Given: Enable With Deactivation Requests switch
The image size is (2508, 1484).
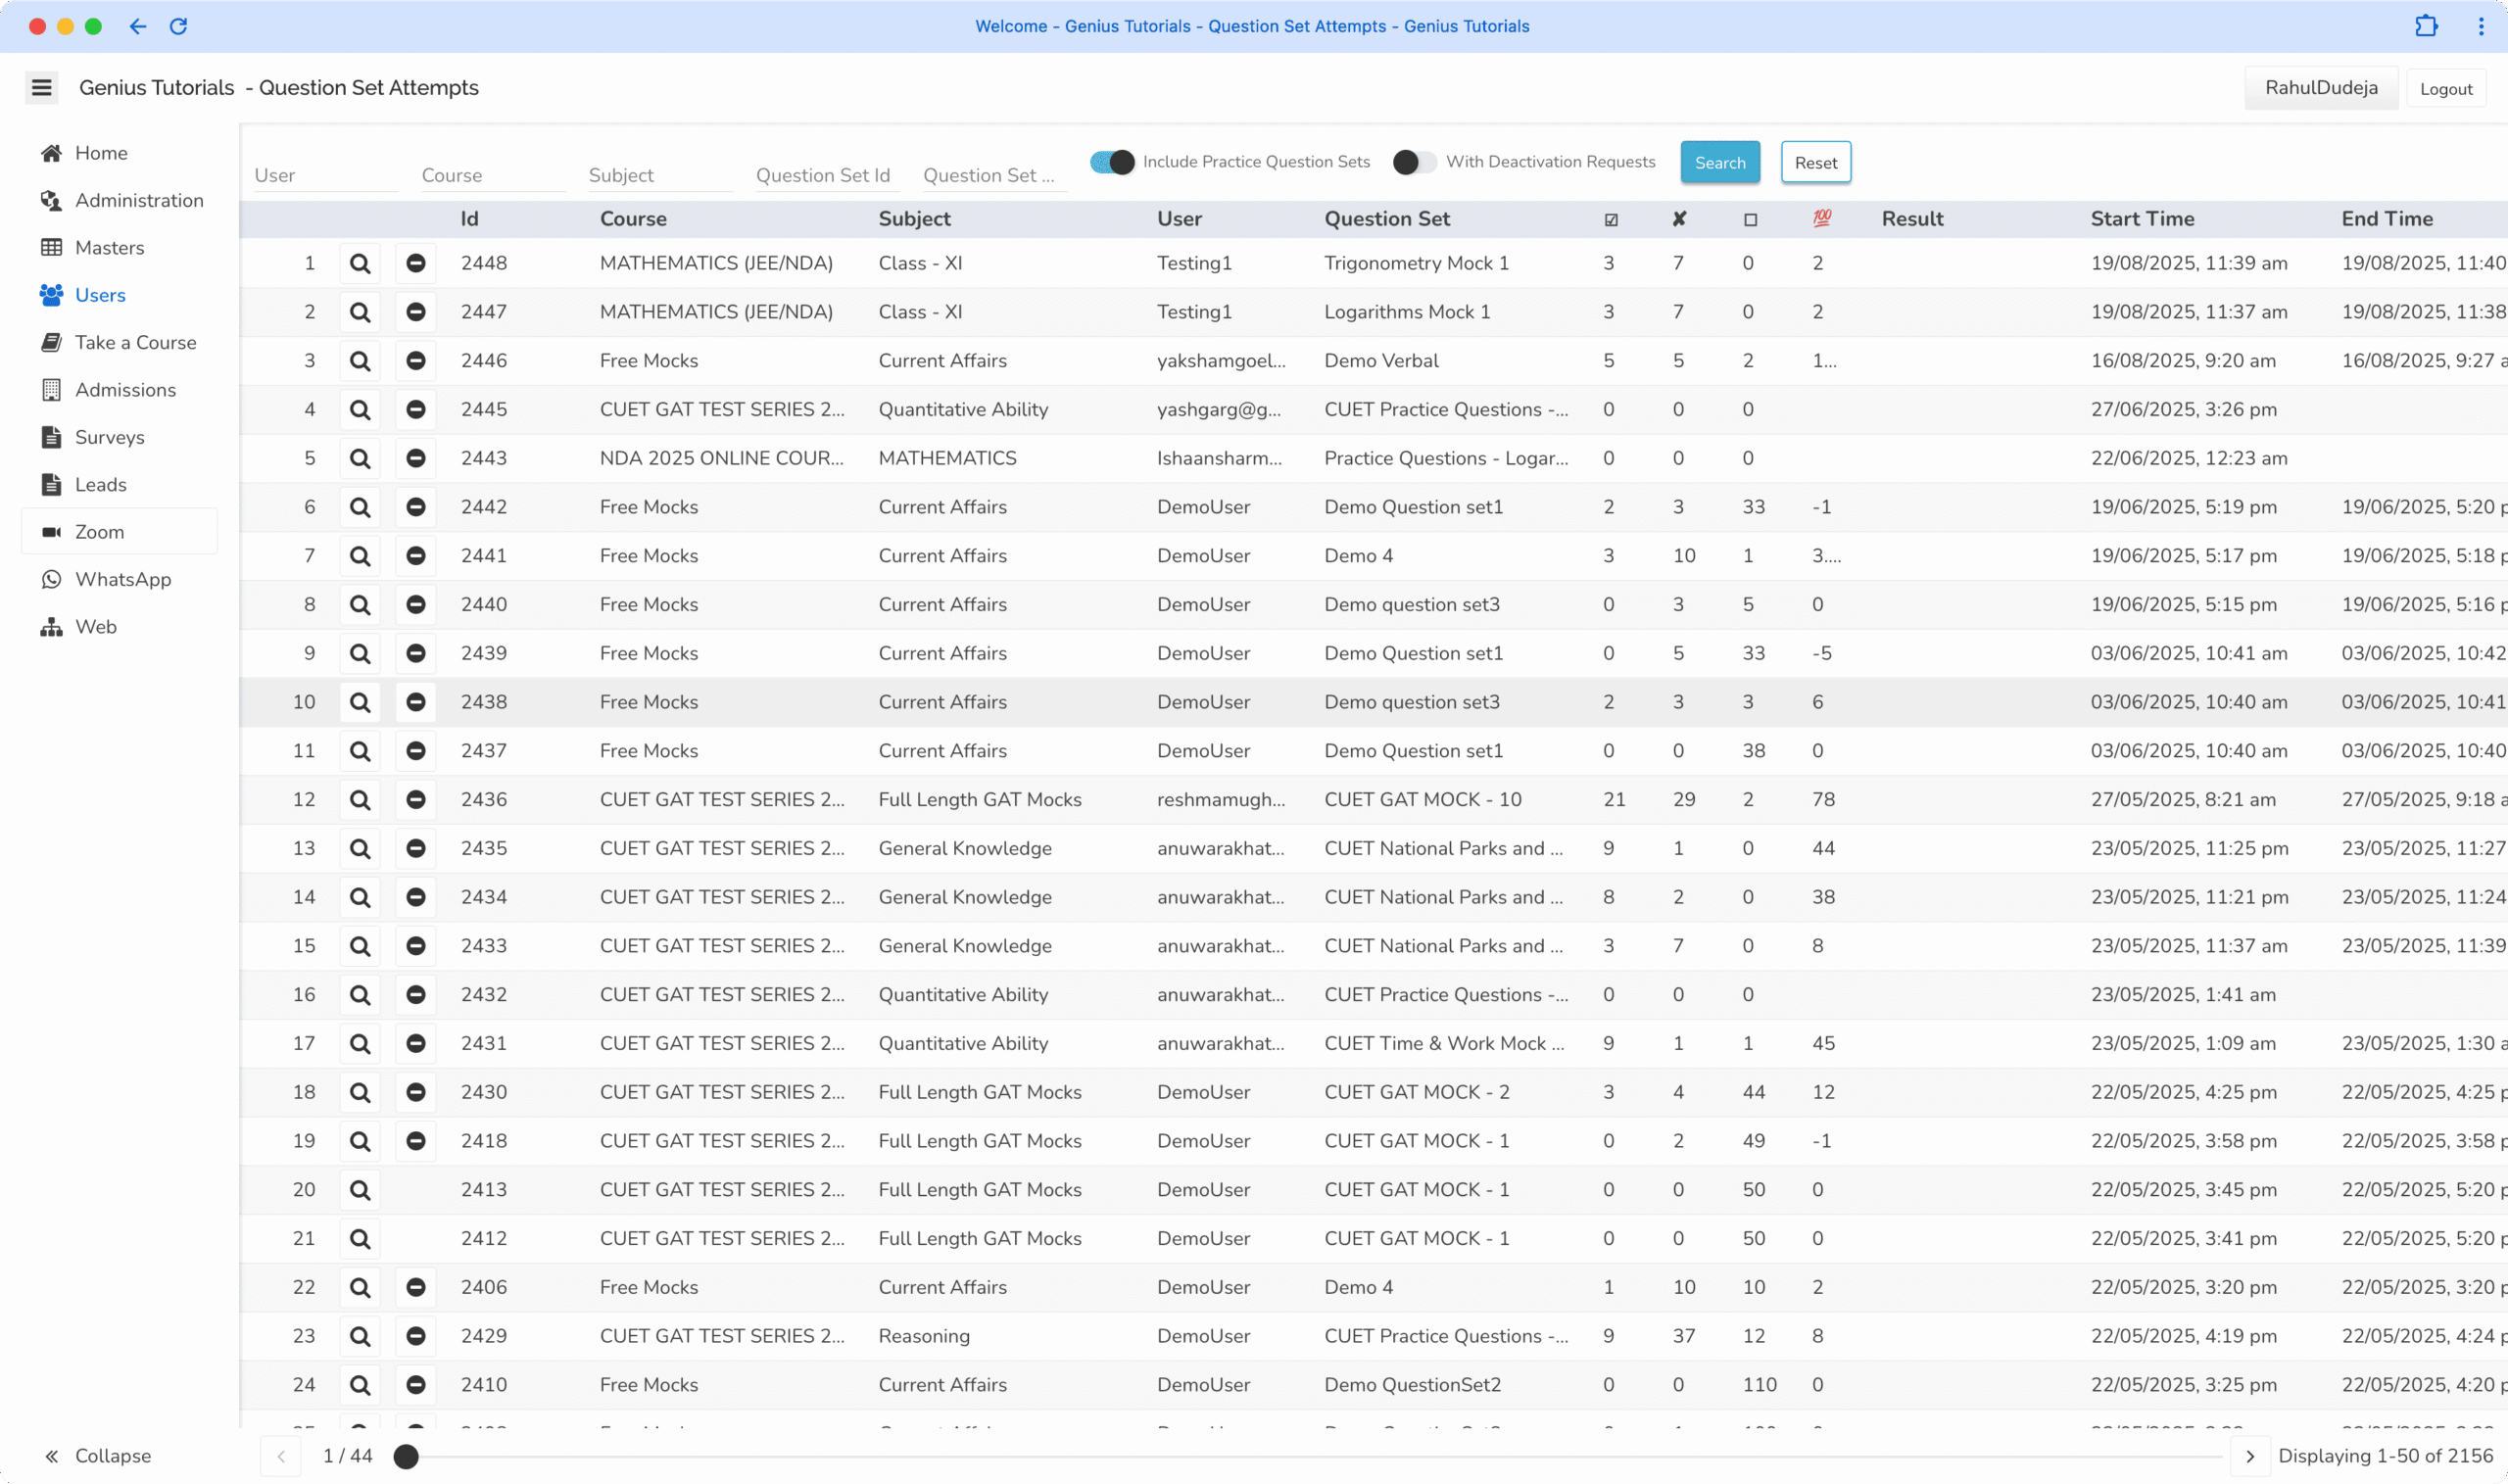Looking at the screenshot, I should coord(1414,162).
